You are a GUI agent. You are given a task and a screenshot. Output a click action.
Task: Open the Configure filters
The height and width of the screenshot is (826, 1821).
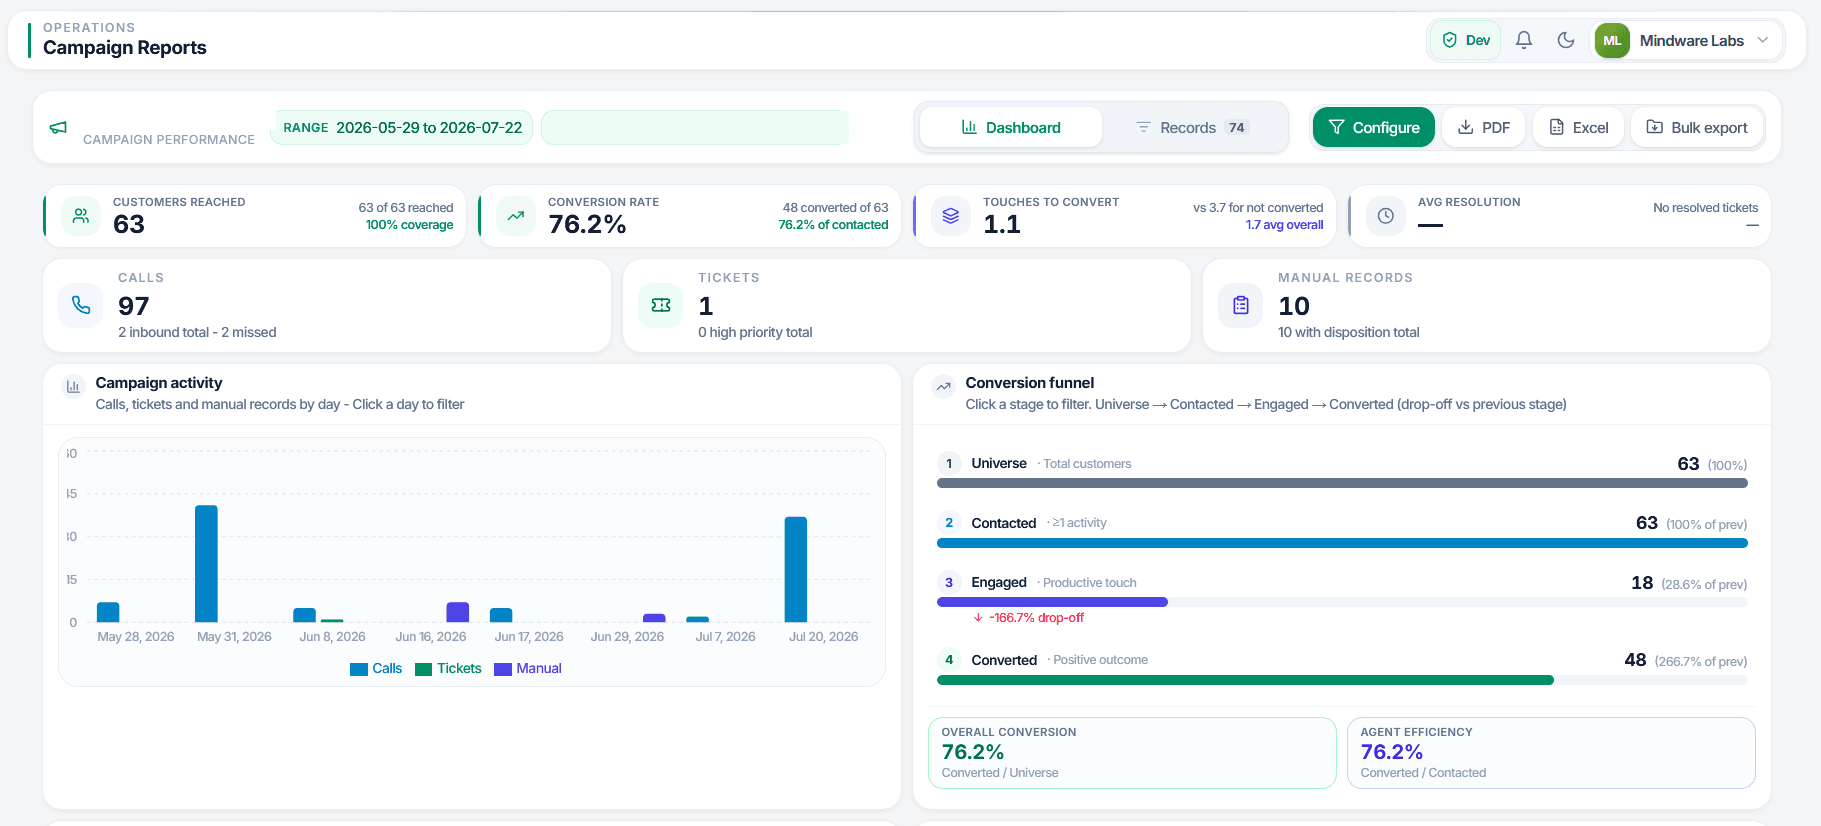point(1374,127)
